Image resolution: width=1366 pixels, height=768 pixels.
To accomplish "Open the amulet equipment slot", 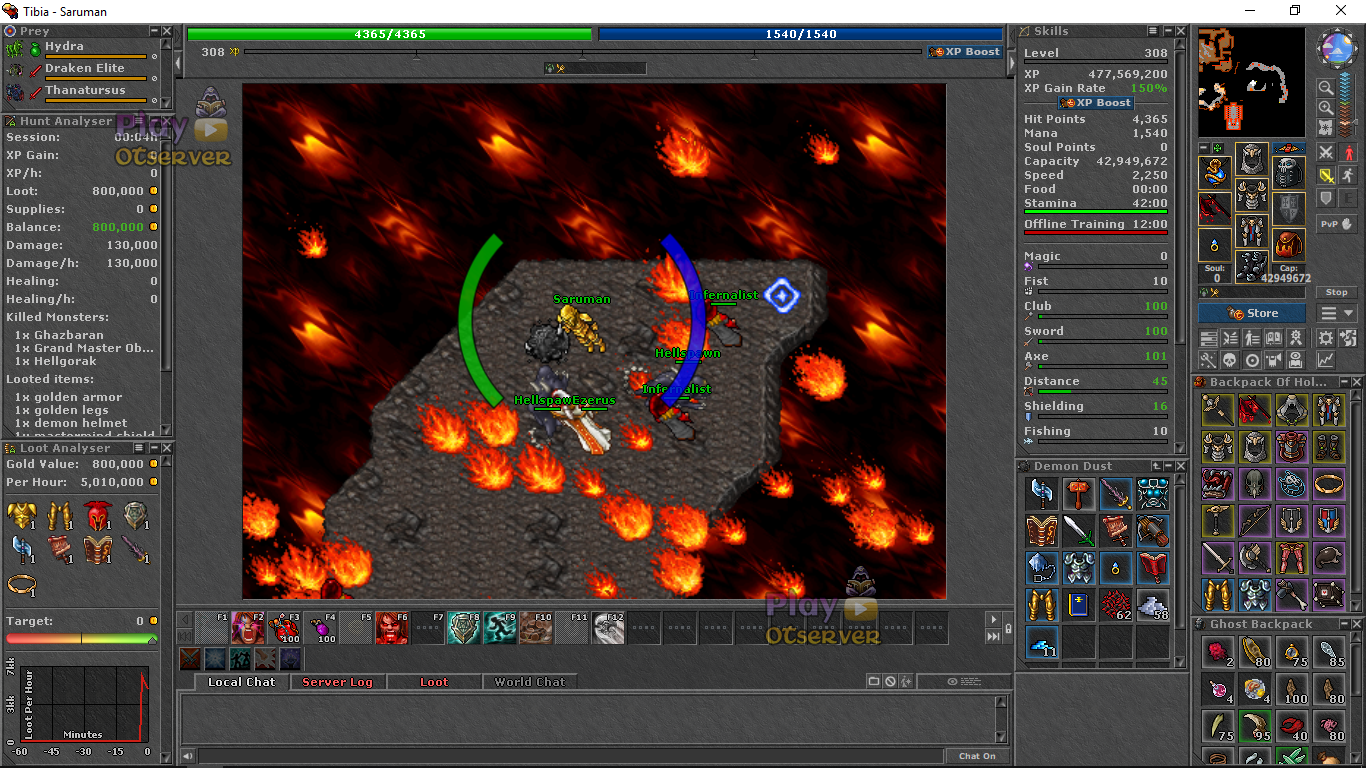I will click(1215, 172).
